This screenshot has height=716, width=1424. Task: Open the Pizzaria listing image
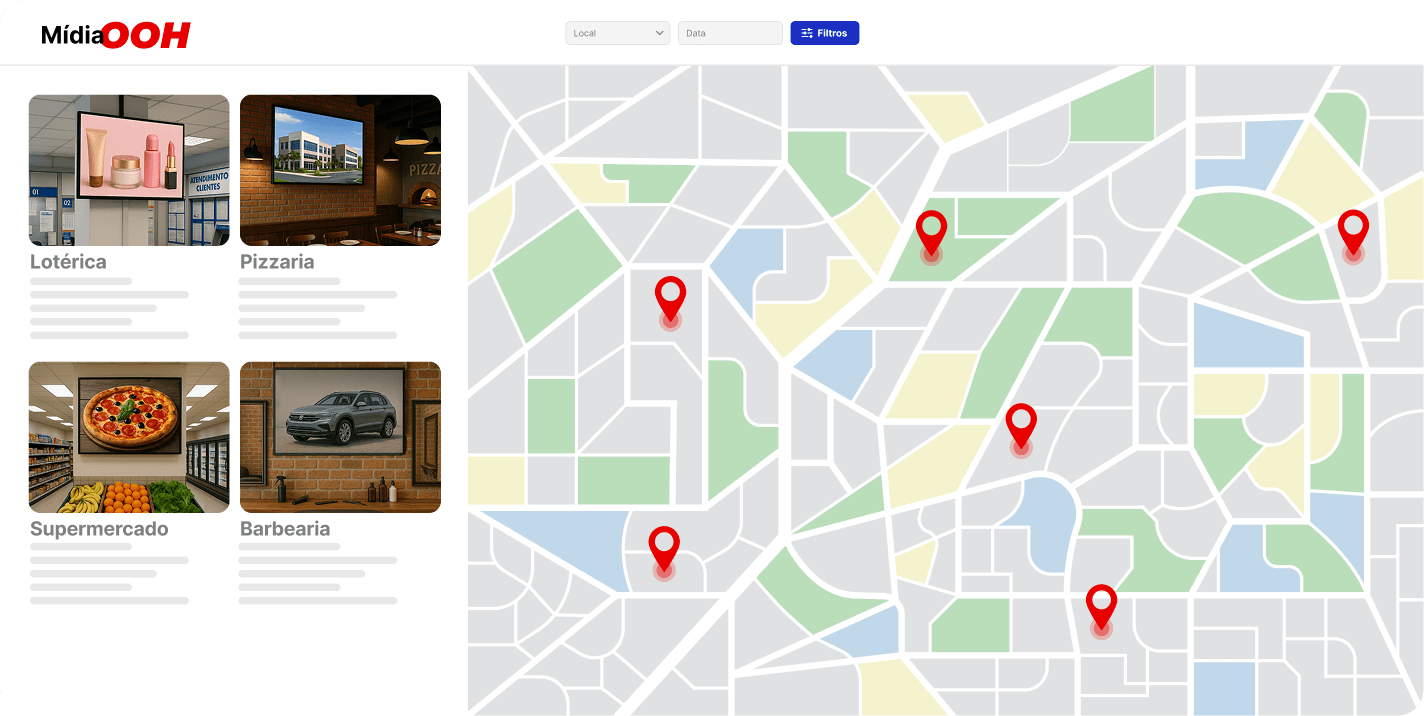tap(340, 170)
